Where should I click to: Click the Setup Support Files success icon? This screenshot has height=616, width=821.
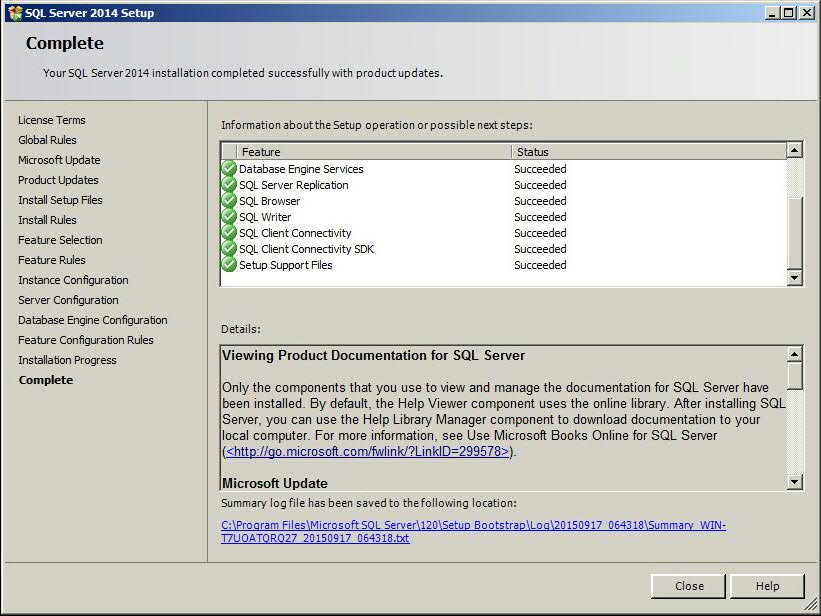pos(227,265)
